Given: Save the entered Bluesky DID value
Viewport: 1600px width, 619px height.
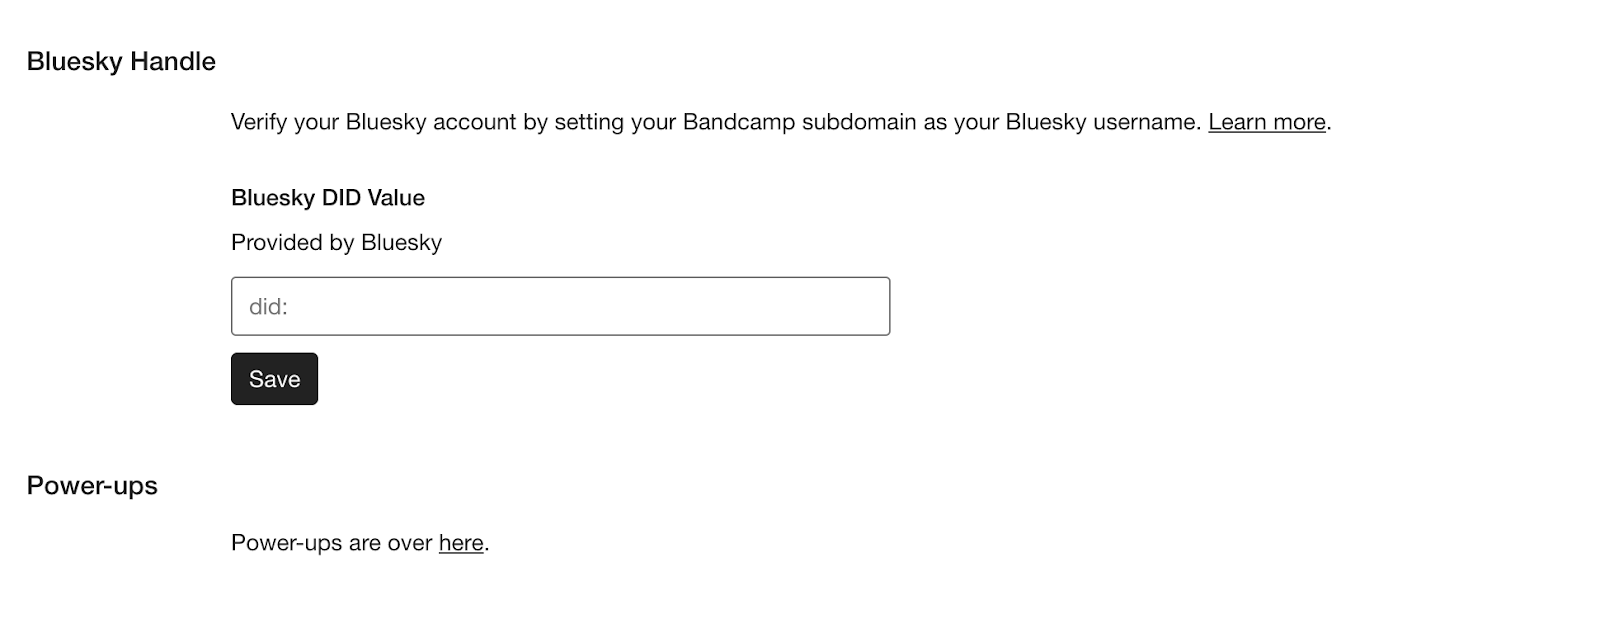Looking at the screenshot, I should tap(274, 379).
